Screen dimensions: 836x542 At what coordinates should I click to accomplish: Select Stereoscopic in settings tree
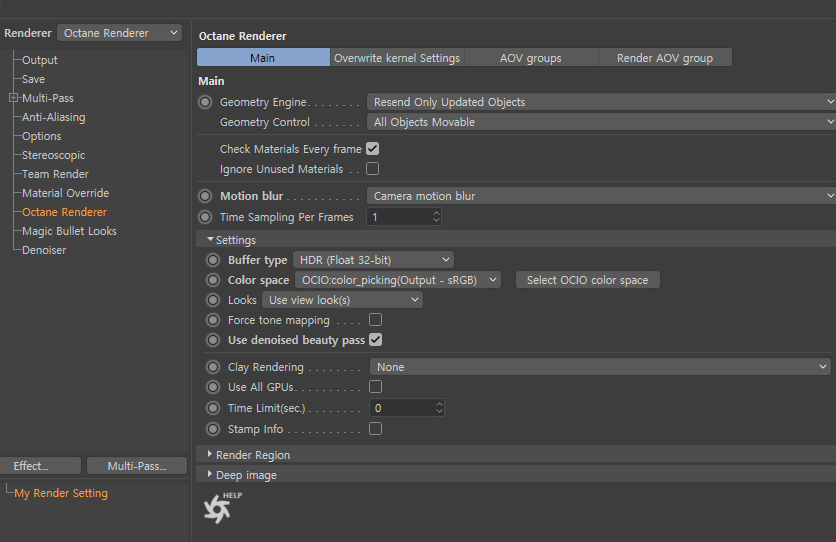(x=53, y=155)
